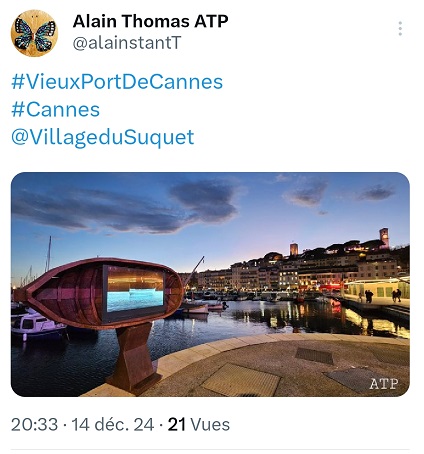View the 21 Vues count
Image resolution: width=424 pixels, height=454 pixels.
[199, 425]
